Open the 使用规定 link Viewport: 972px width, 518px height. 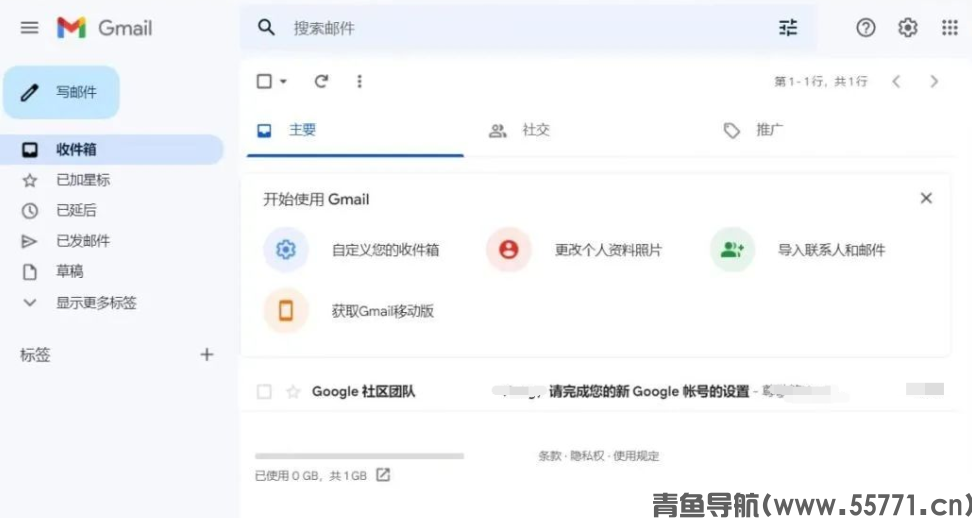[637, 456]
